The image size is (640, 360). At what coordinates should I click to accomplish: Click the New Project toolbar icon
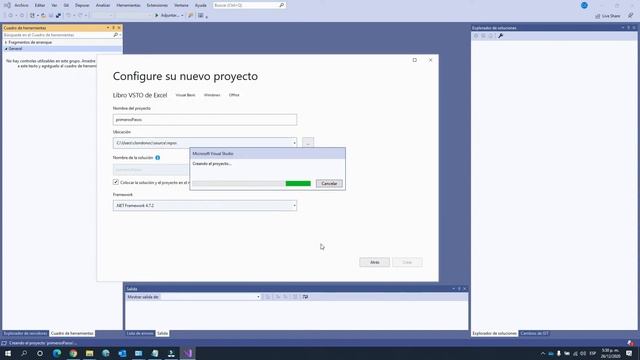tap(32, 16)
